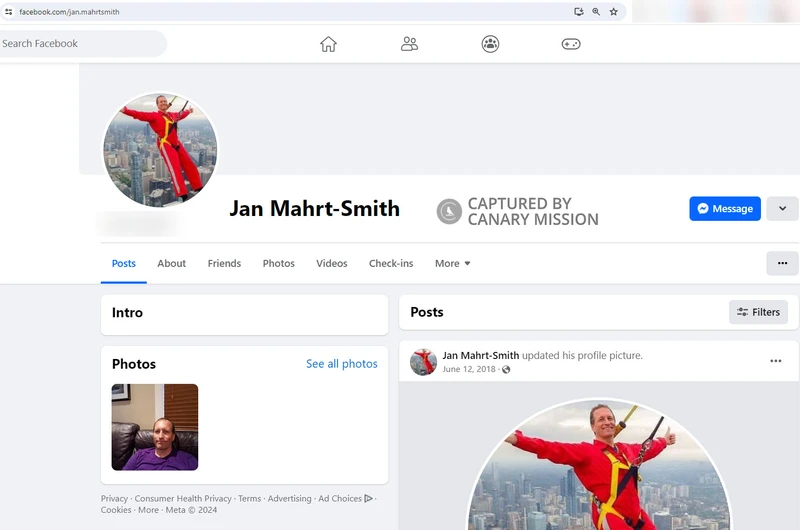Click the More footer link
The height and width of the screenshot is (530, 800).
tap(148, 510)
